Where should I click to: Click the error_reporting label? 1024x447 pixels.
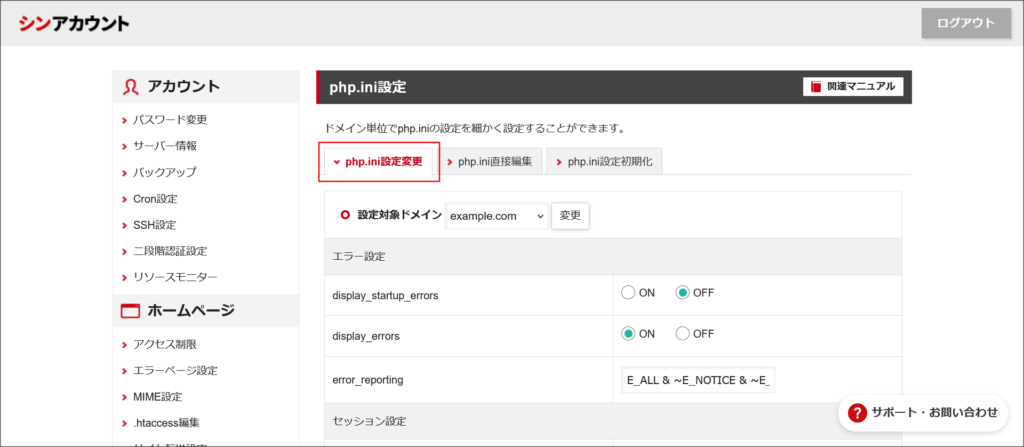pyautogui.click(x=368, y=379)
